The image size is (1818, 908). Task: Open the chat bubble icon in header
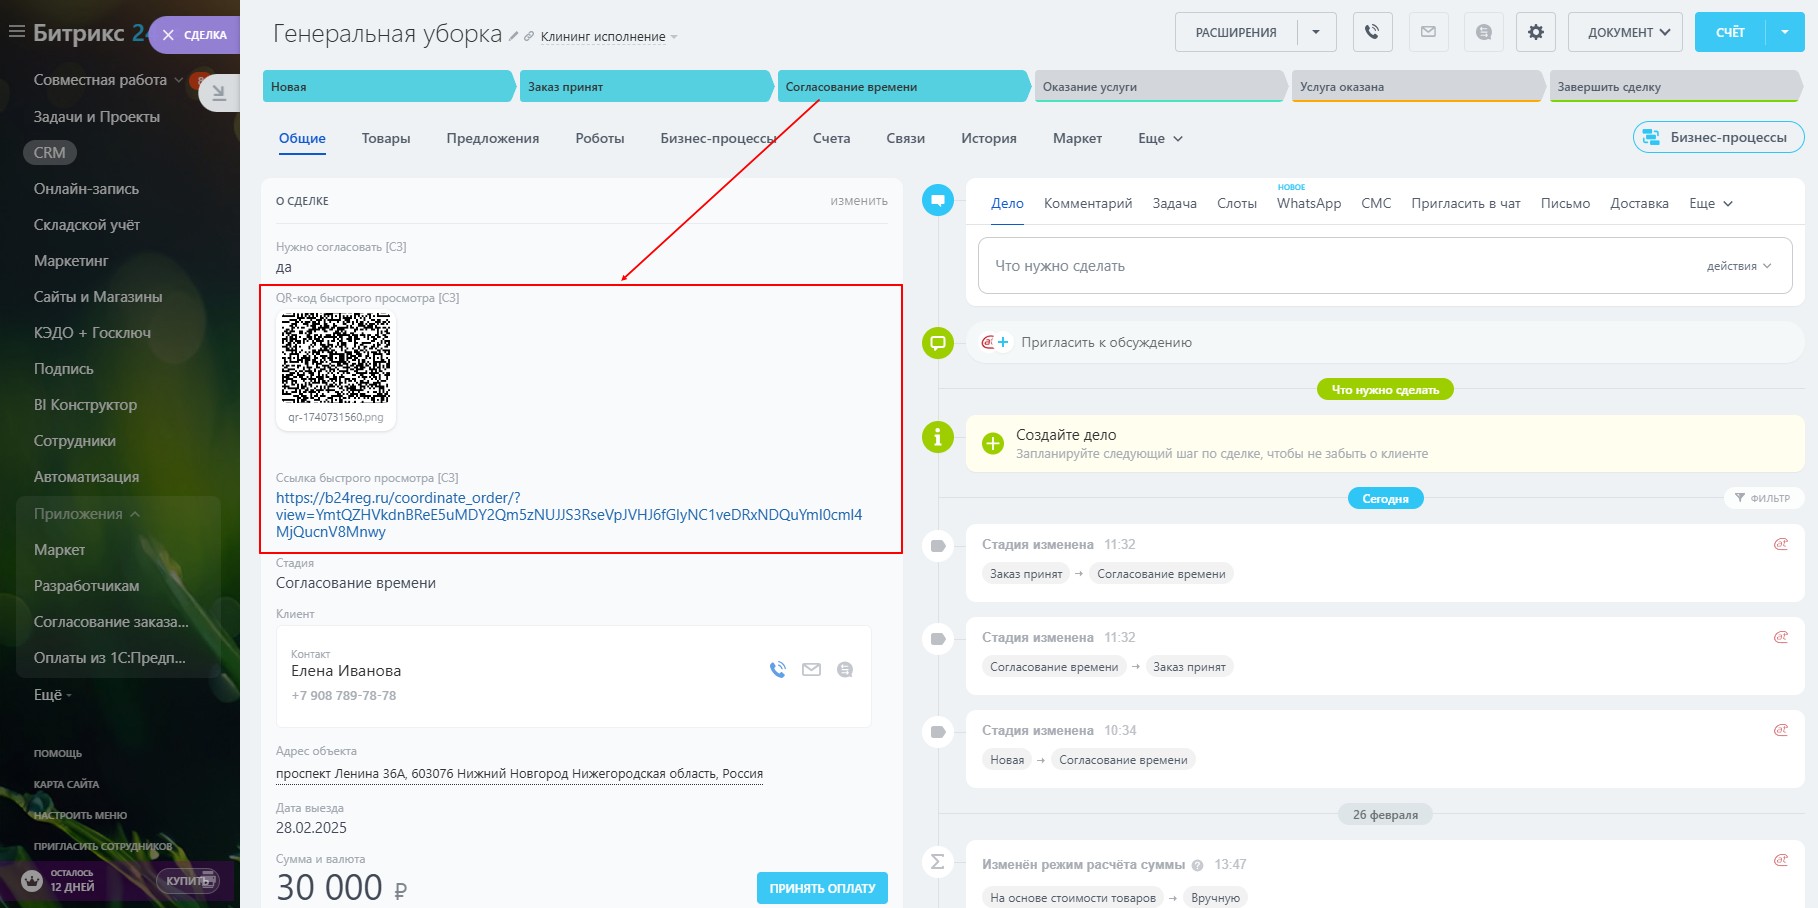(x=1484, y=32)
